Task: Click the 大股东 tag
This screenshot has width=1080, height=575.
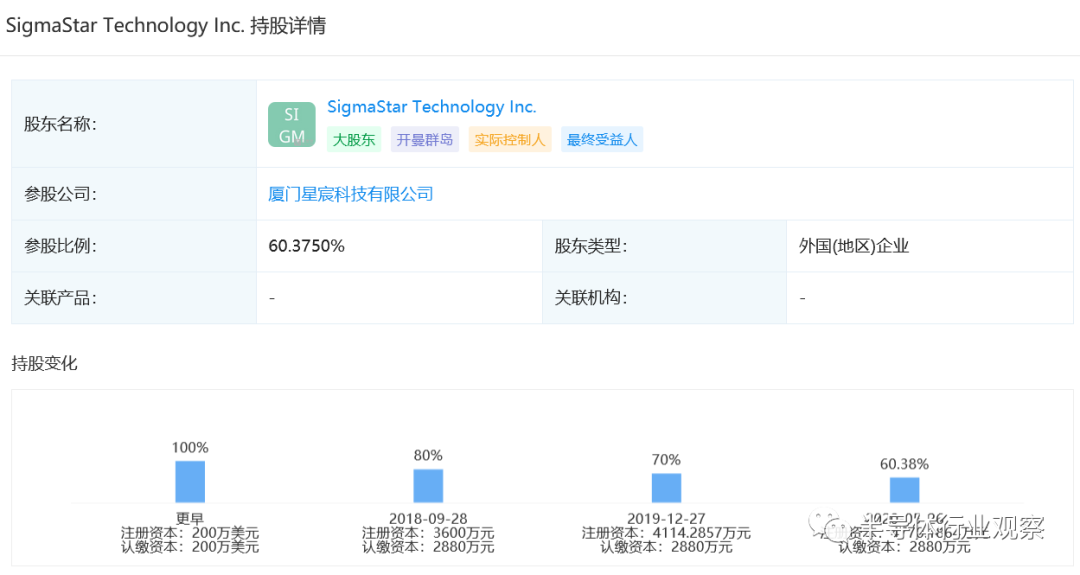Action: (x=354, y=139)
